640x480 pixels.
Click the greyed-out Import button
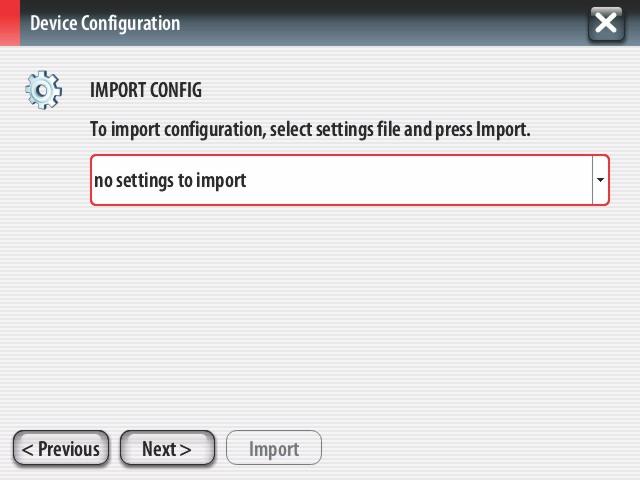[x=274, y=448]
